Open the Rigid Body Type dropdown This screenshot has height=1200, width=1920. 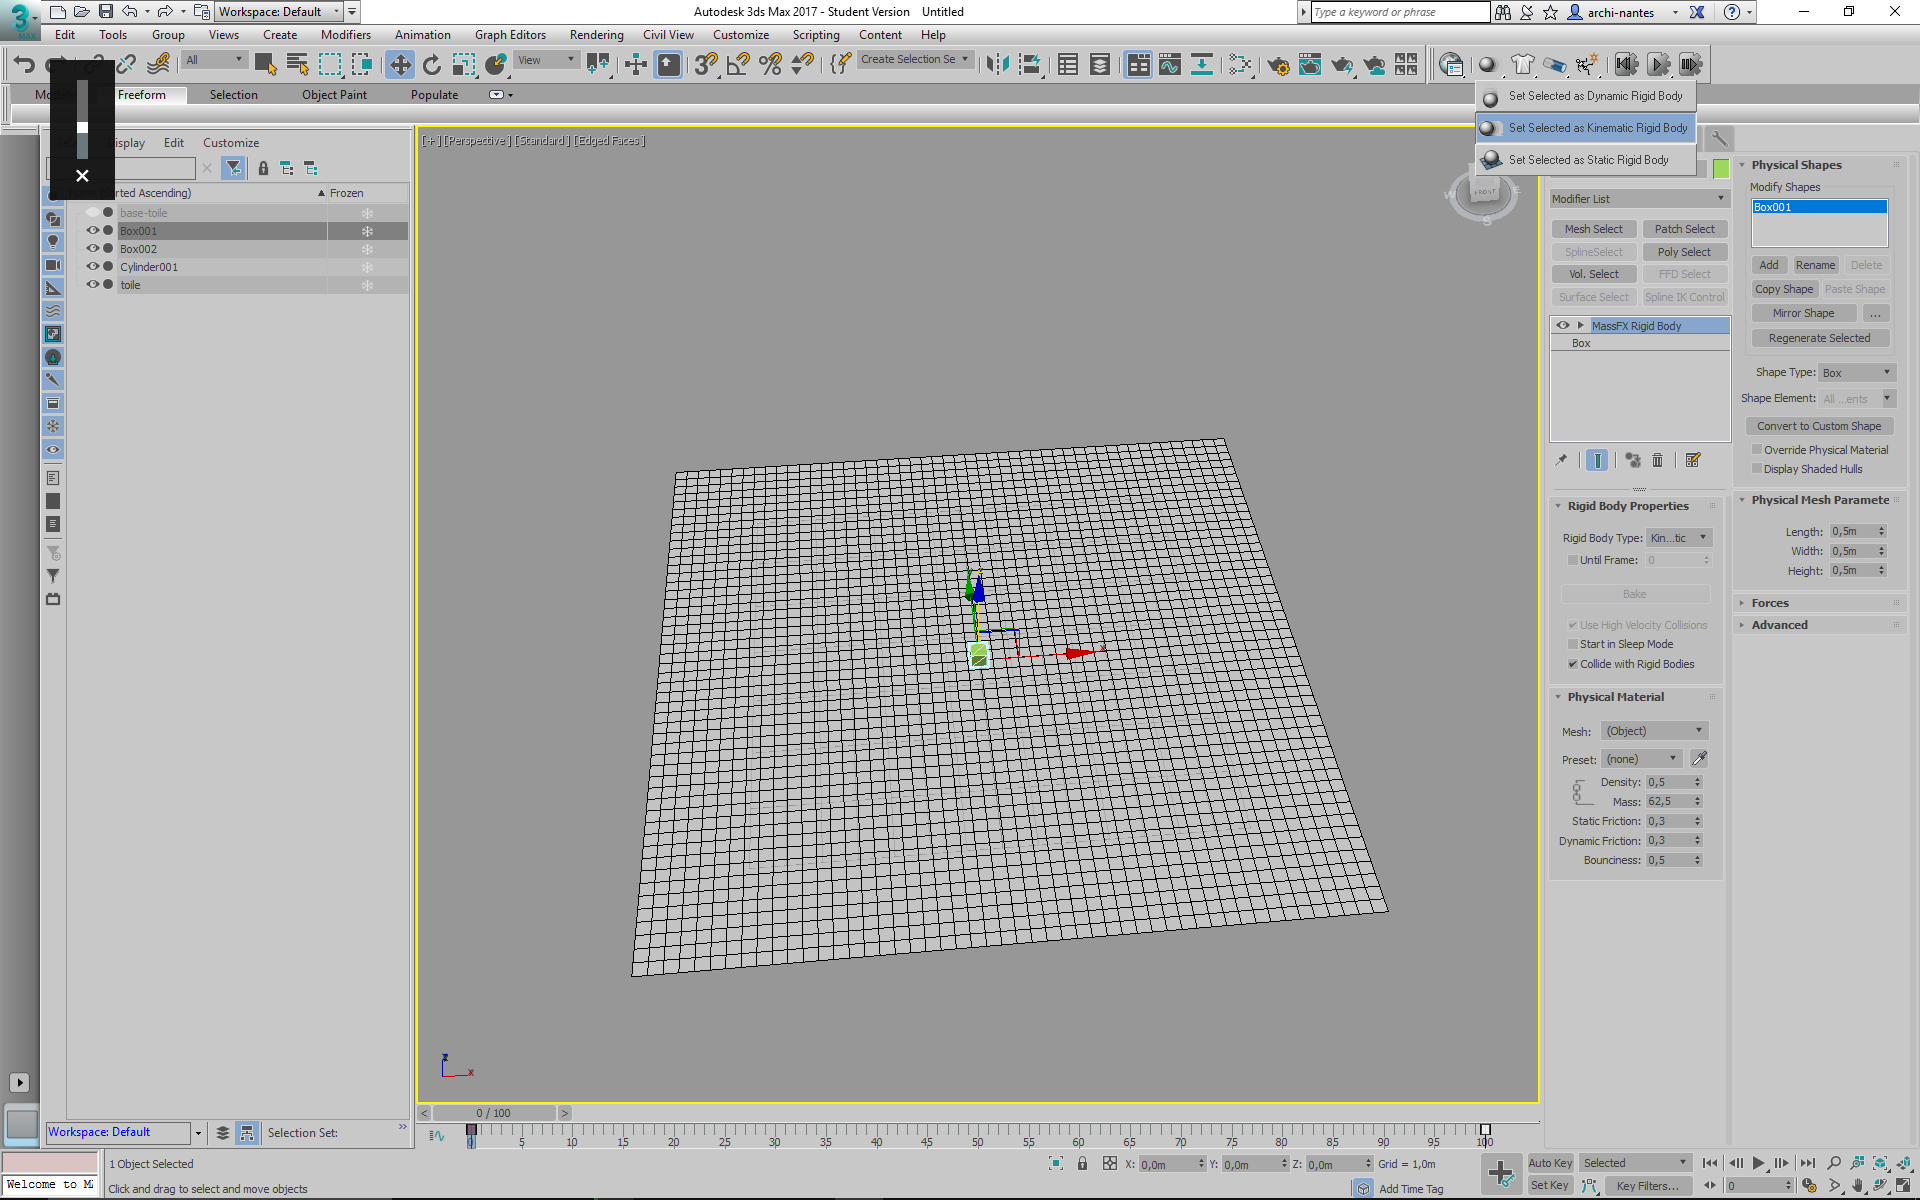(1679, 538)
